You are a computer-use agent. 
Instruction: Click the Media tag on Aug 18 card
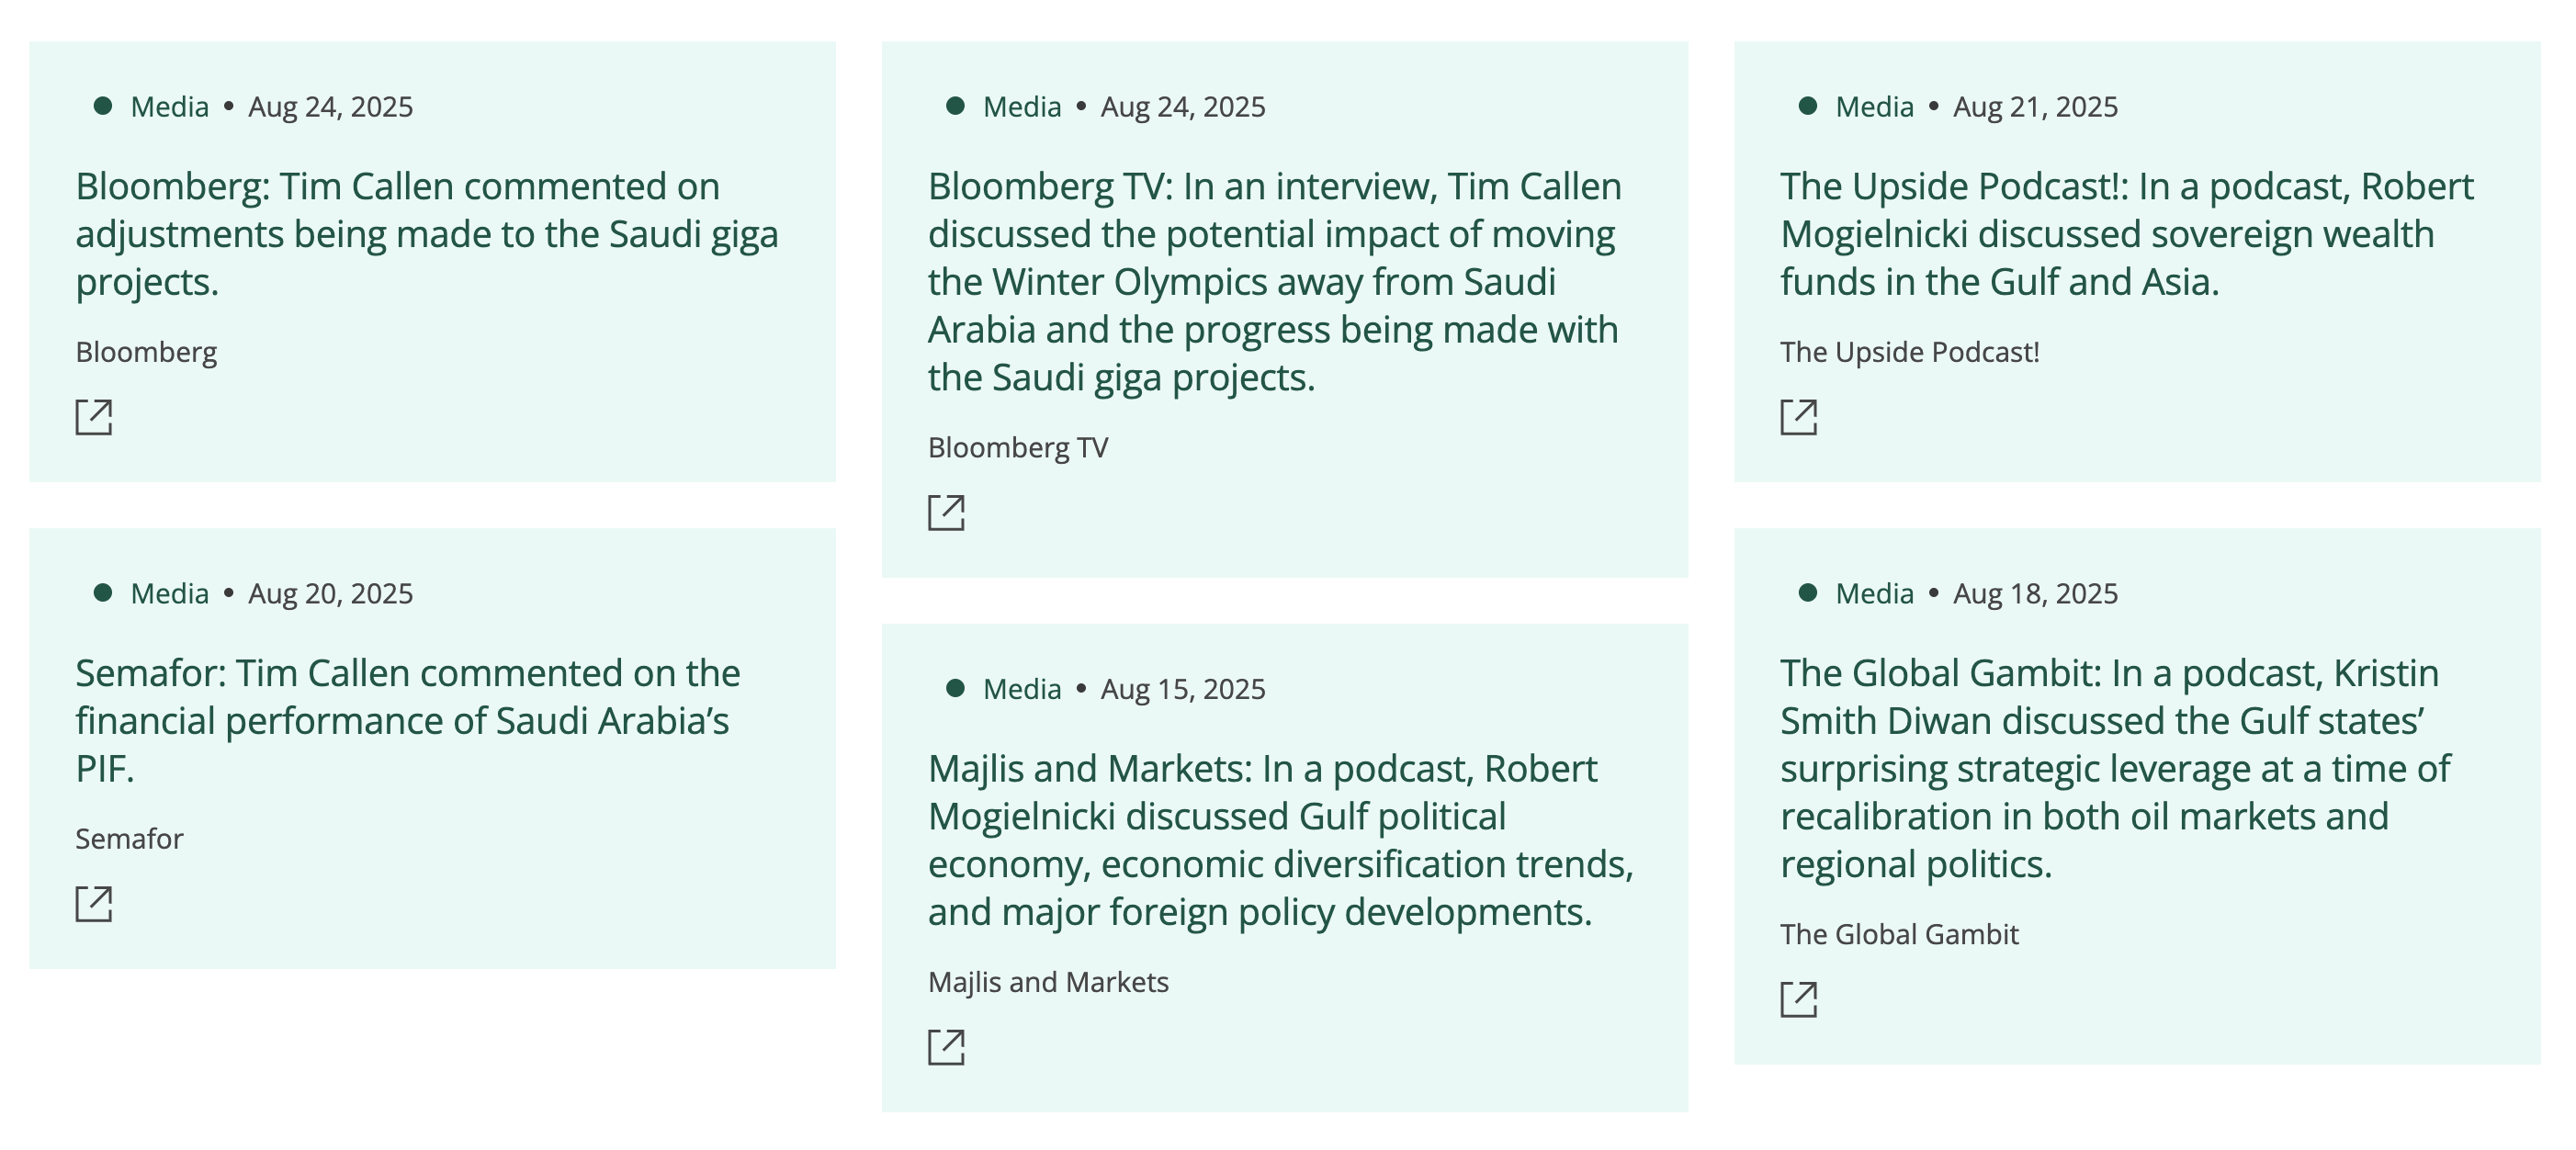click(1874, 594)
